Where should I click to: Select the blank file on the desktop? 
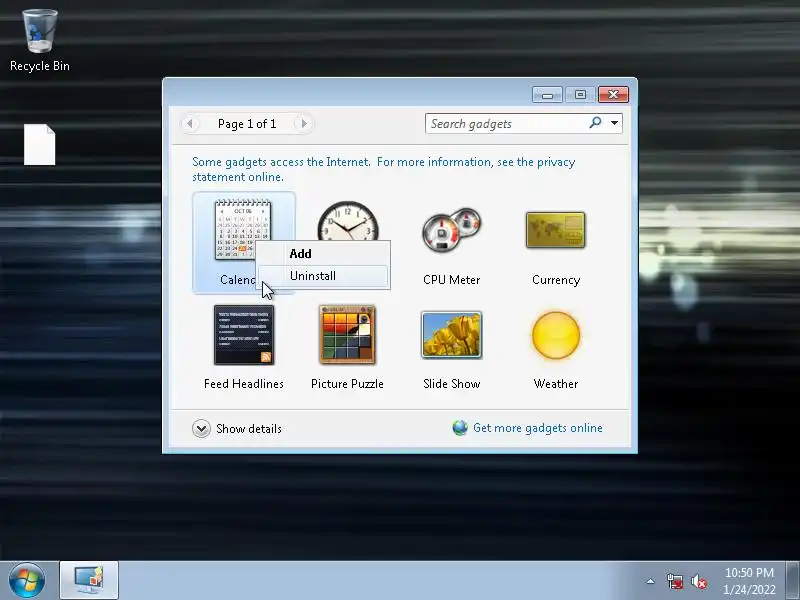click(x=39, y=144)
